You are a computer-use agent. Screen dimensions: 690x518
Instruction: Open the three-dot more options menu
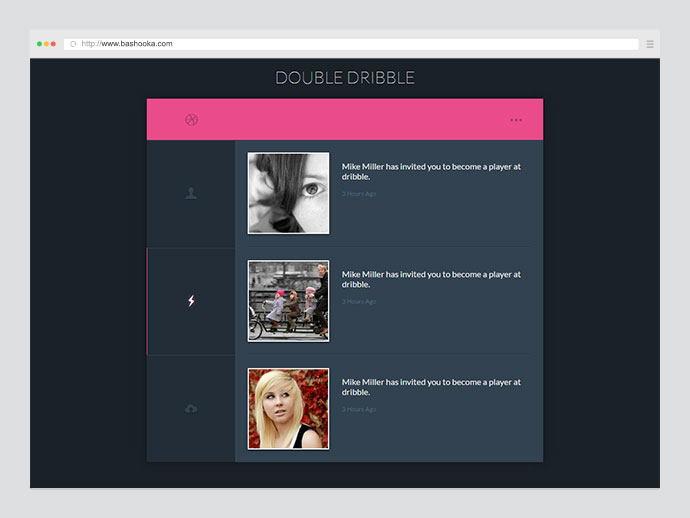516,120
